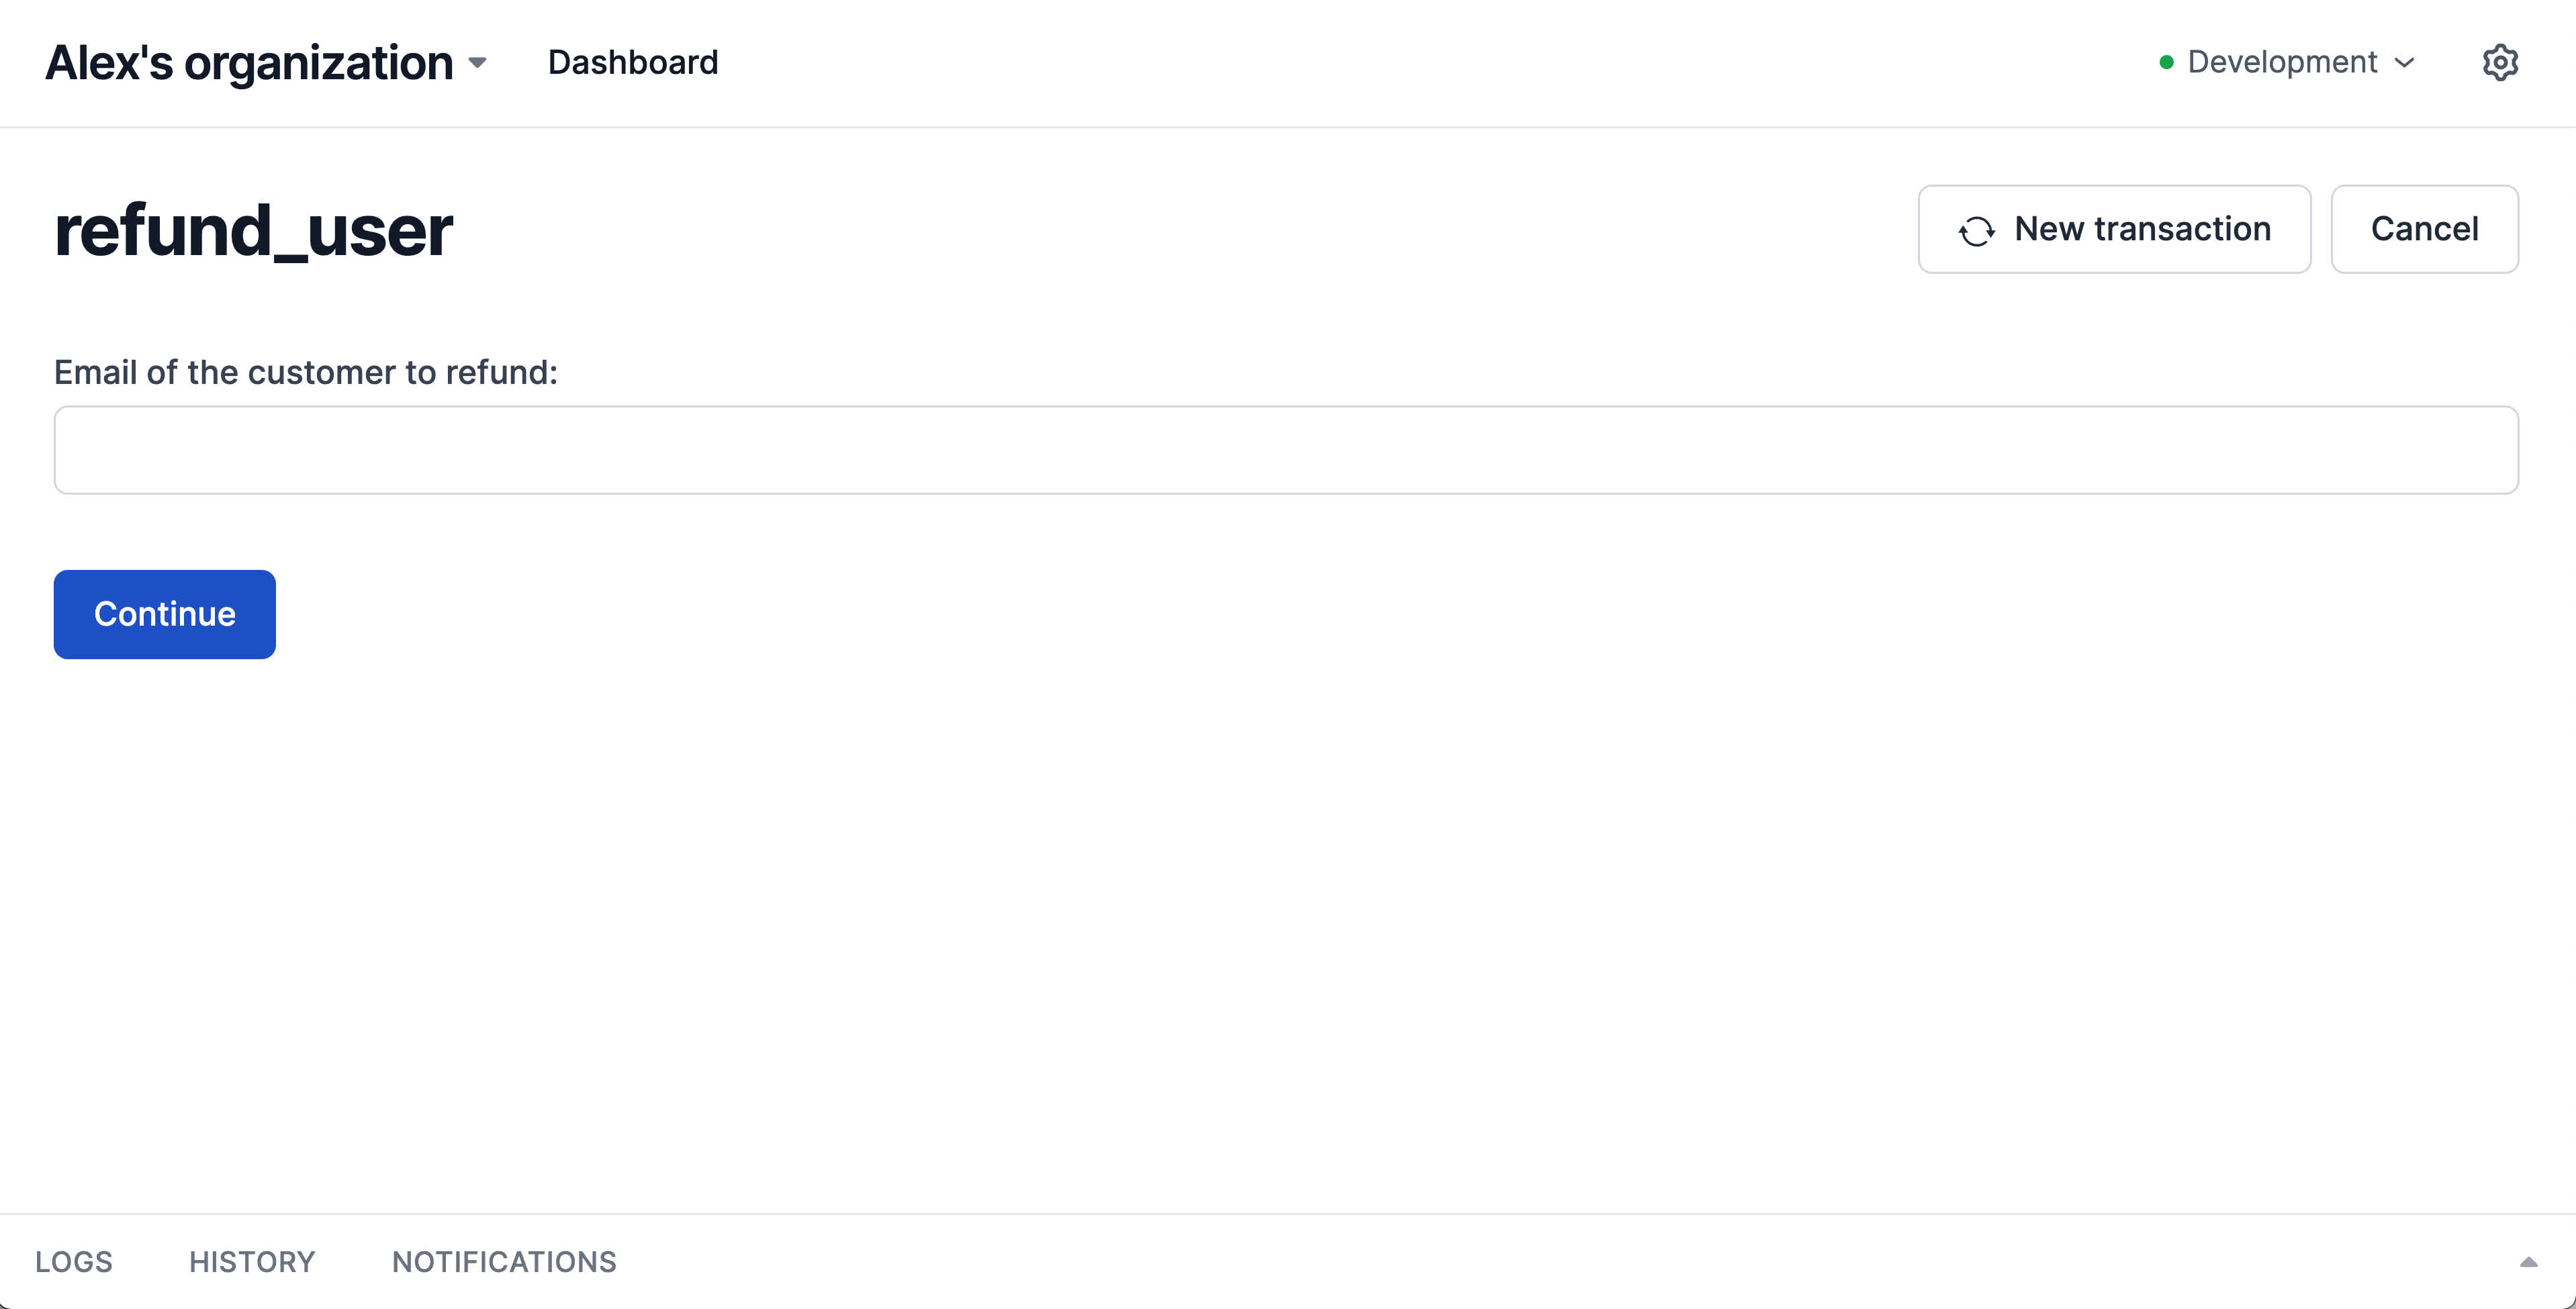This screenshot has width=2576, height=1309.
Task: Click empty space in the bottom panel bar
Action: 1500,1262
